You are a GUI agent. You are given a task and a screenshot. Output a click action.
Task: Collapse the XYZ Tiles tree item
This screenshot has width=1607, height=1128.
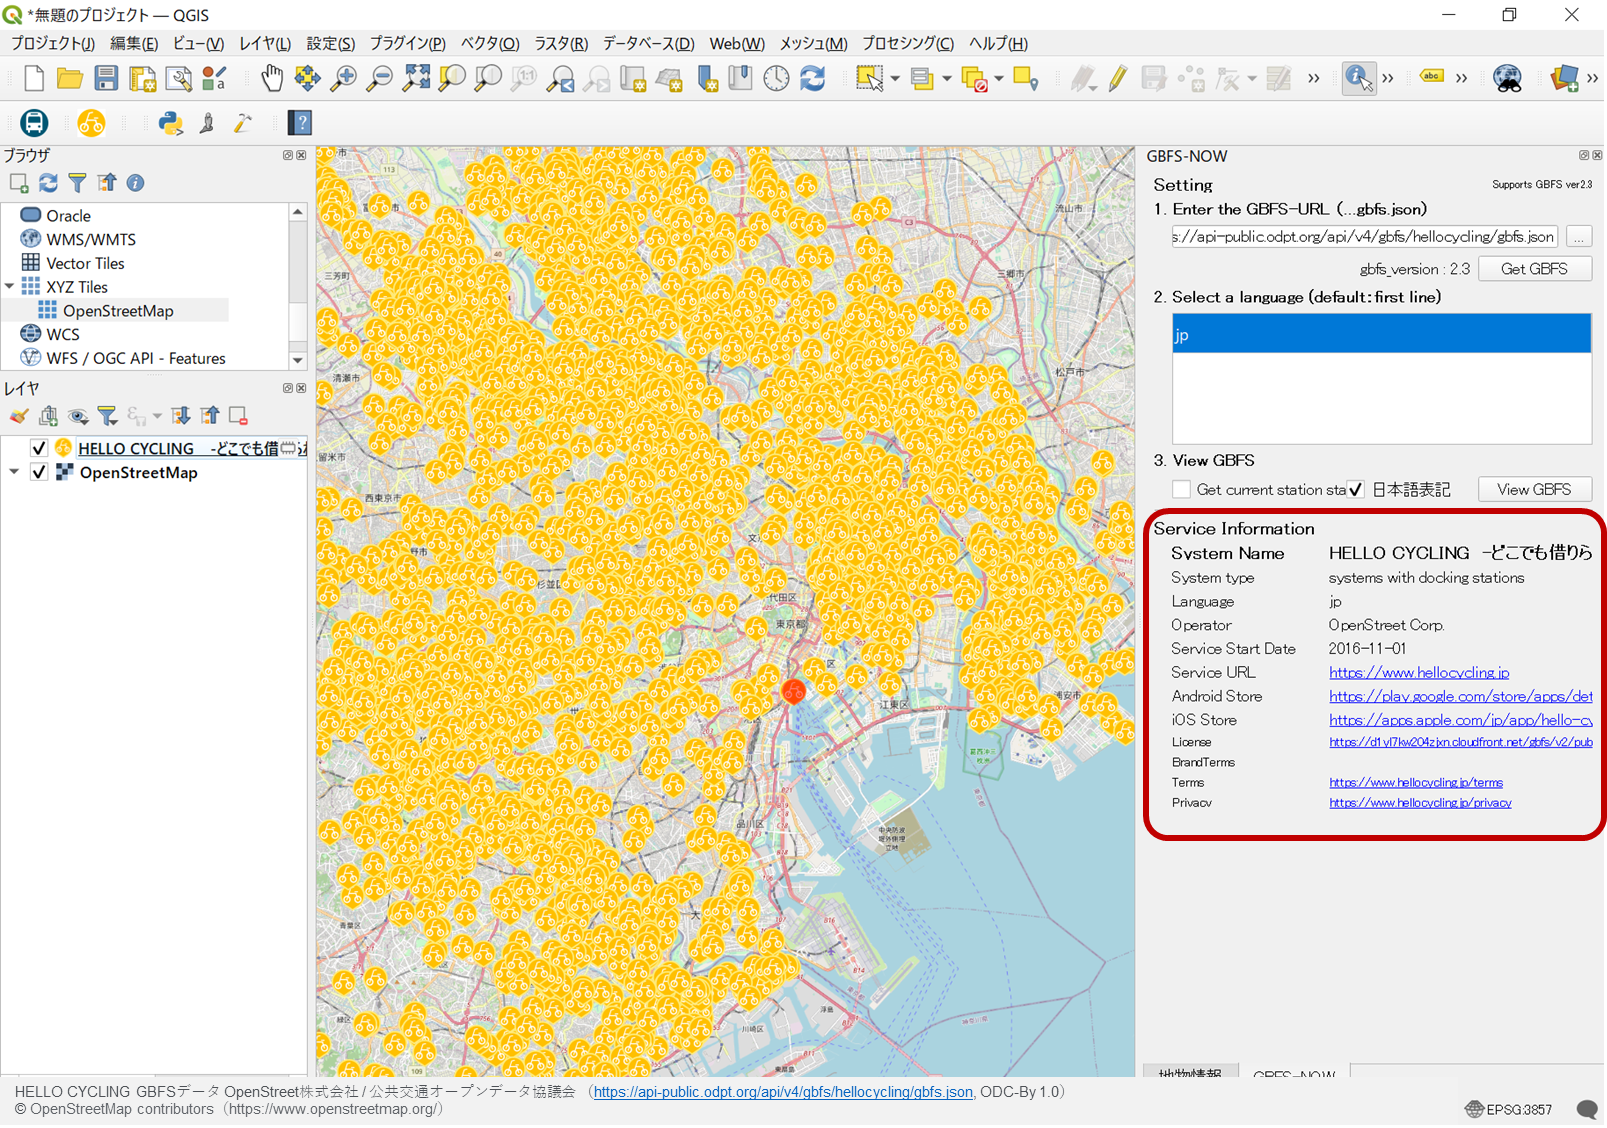pos(10,286)
